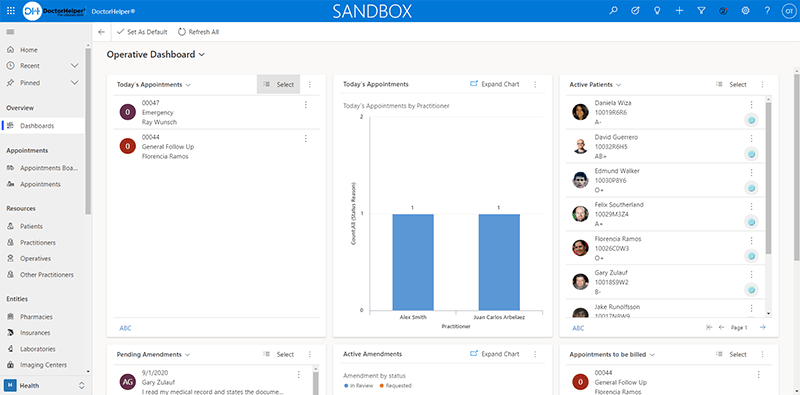Click Gary Zulauf patient photo

click(x=580, y=282)
